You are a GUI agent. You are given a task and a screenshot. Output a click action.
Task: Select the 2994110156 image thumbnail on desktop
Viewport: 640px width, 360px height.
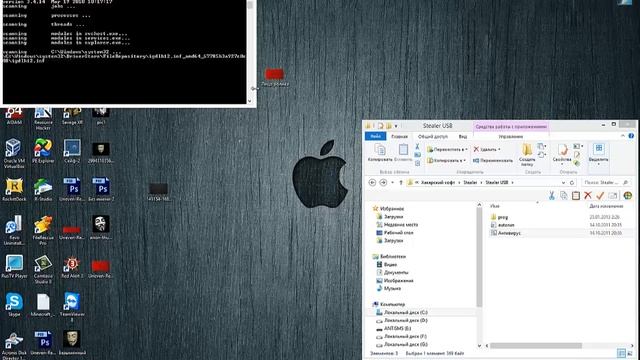(100, 153)
